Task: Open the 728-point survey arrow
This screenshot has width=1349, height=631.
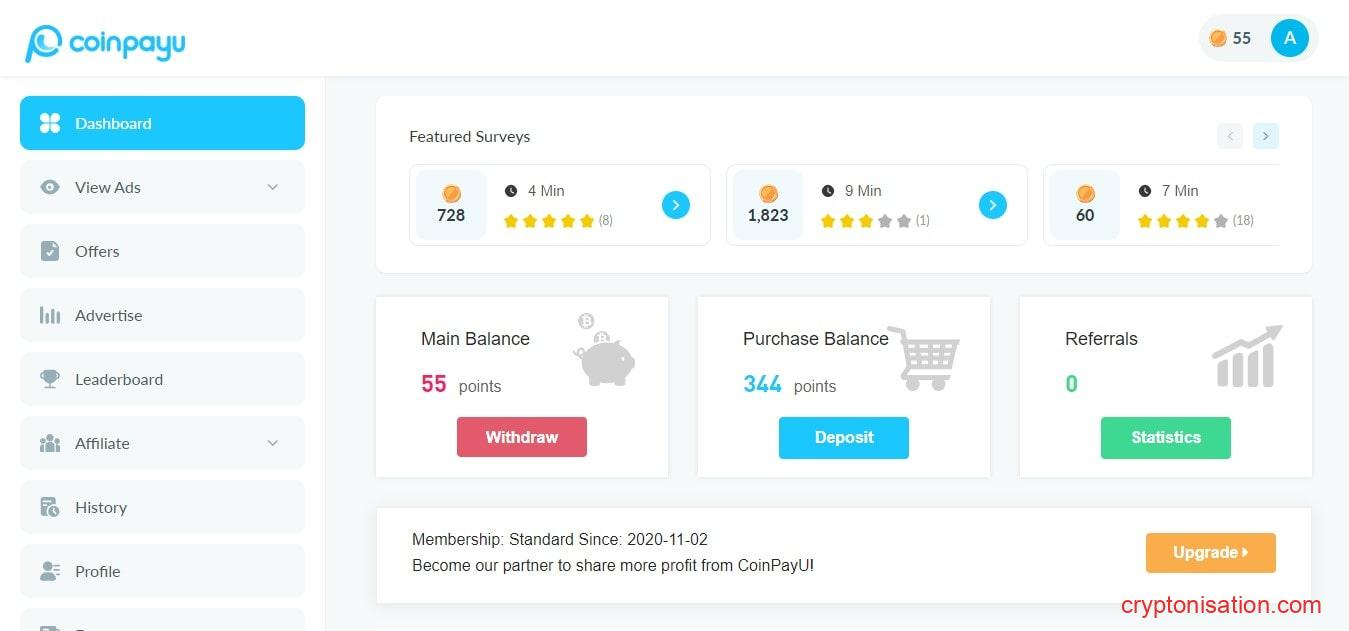Action: pyautogui.click(x=676, y=205)
